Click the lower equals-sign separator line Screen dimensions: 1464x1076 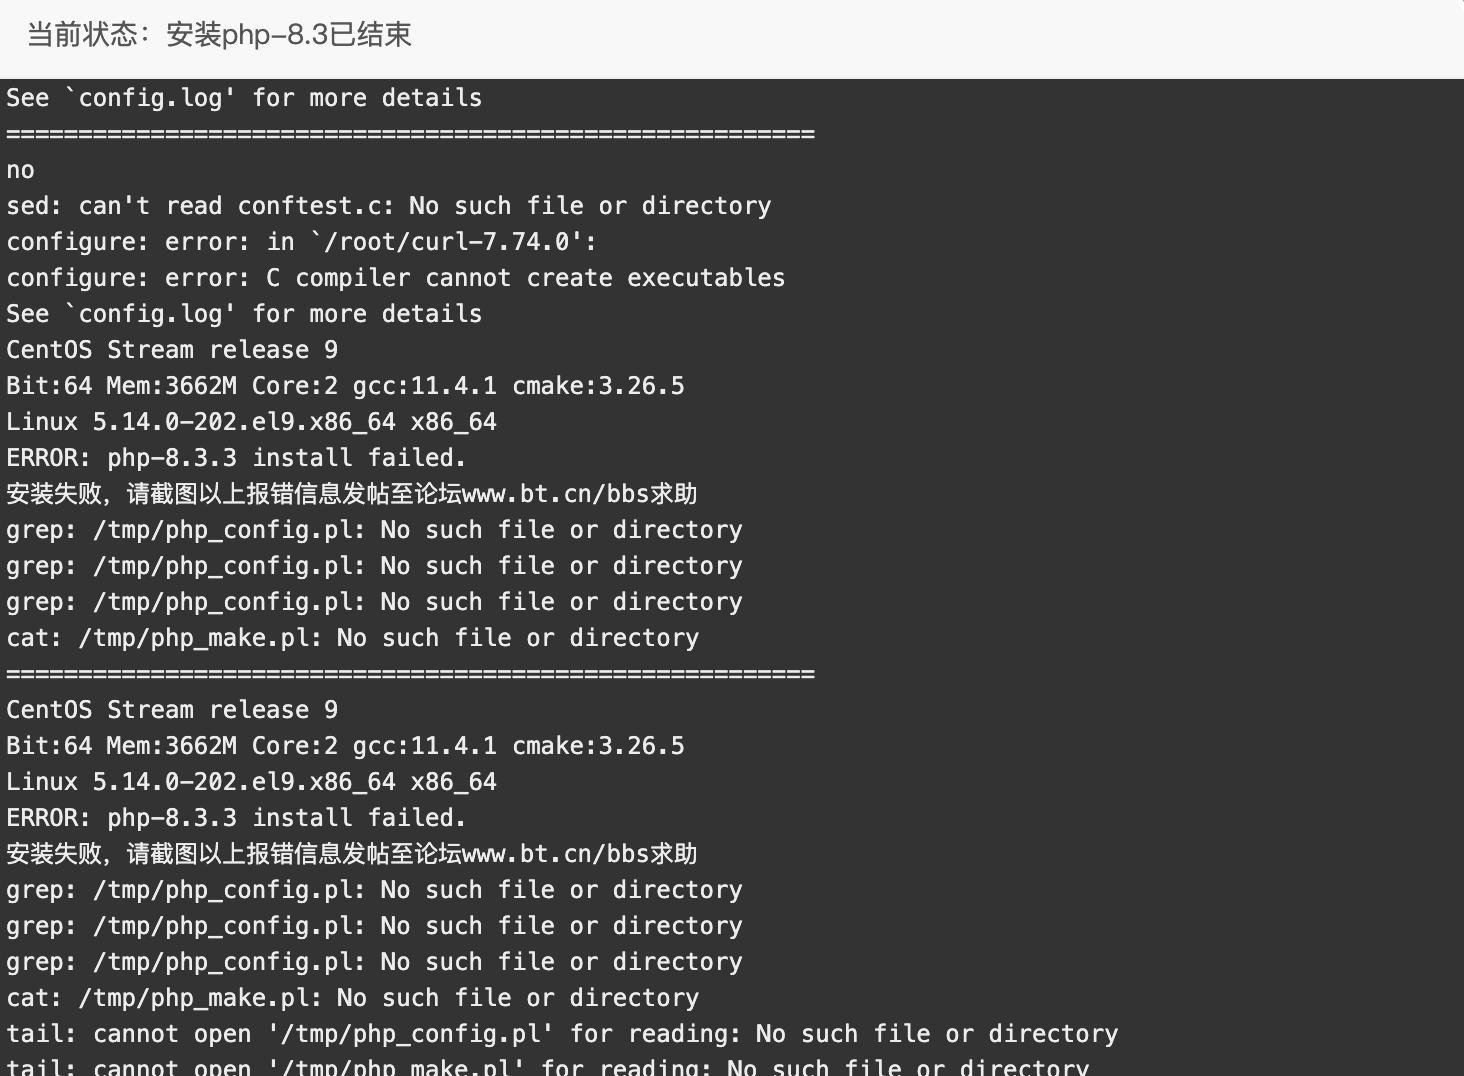click(411, 674)
